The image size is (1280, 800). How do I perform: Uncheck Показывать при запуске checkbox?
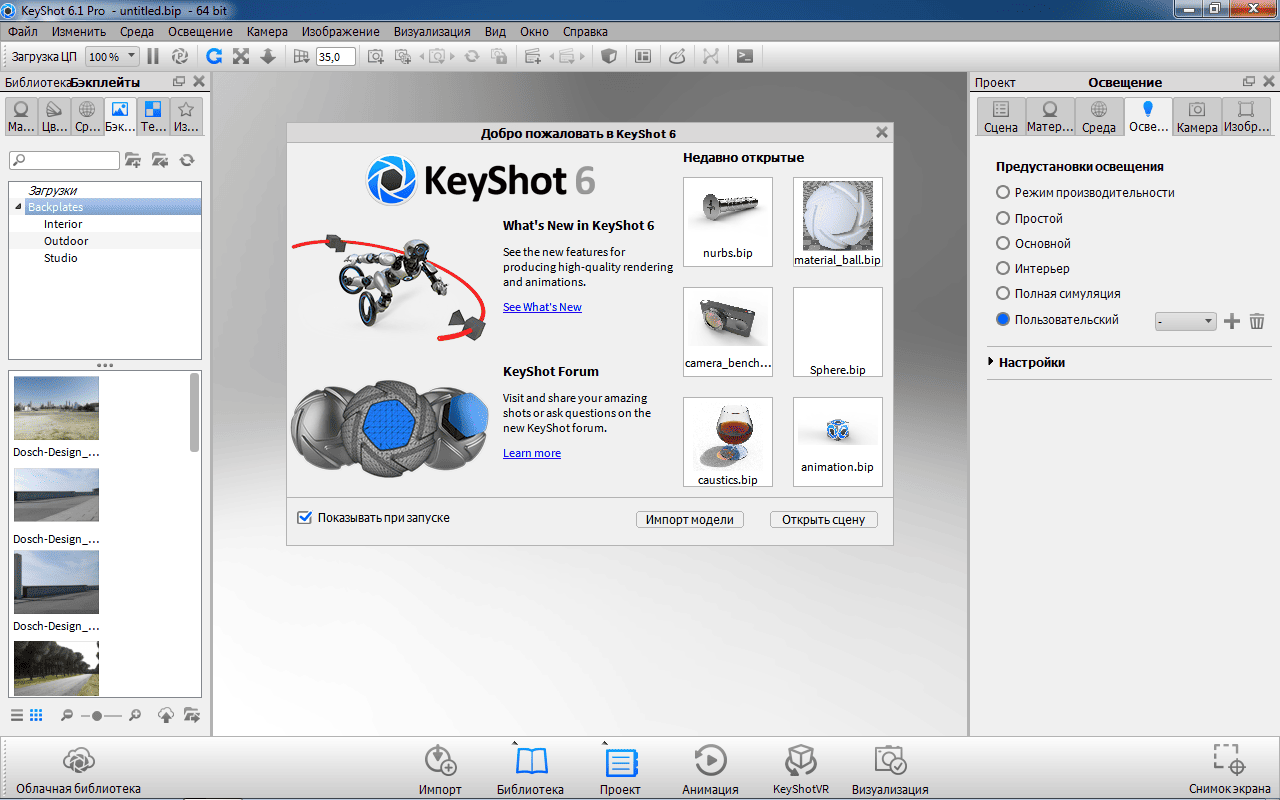[305, 518]
